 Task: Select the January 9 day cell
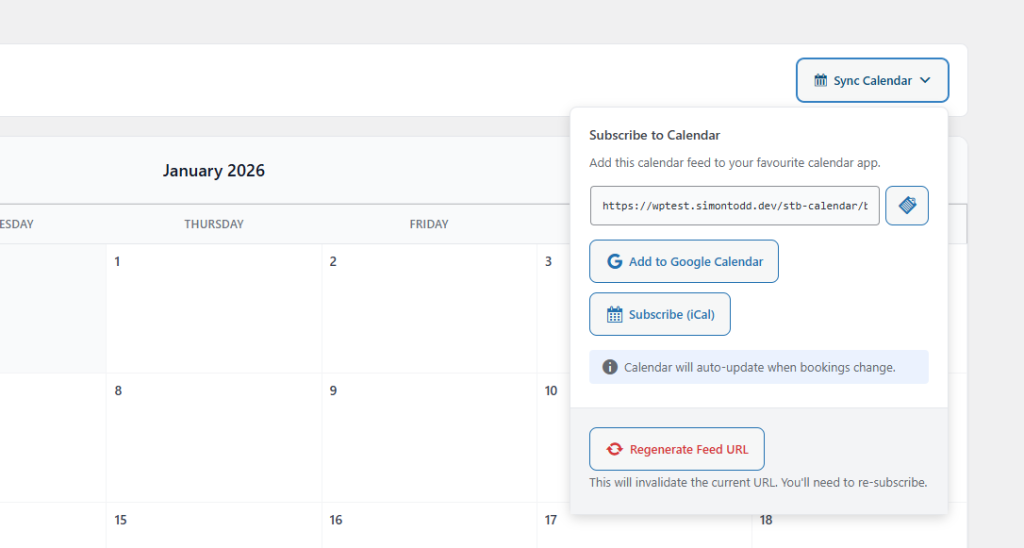coord(429,437)
